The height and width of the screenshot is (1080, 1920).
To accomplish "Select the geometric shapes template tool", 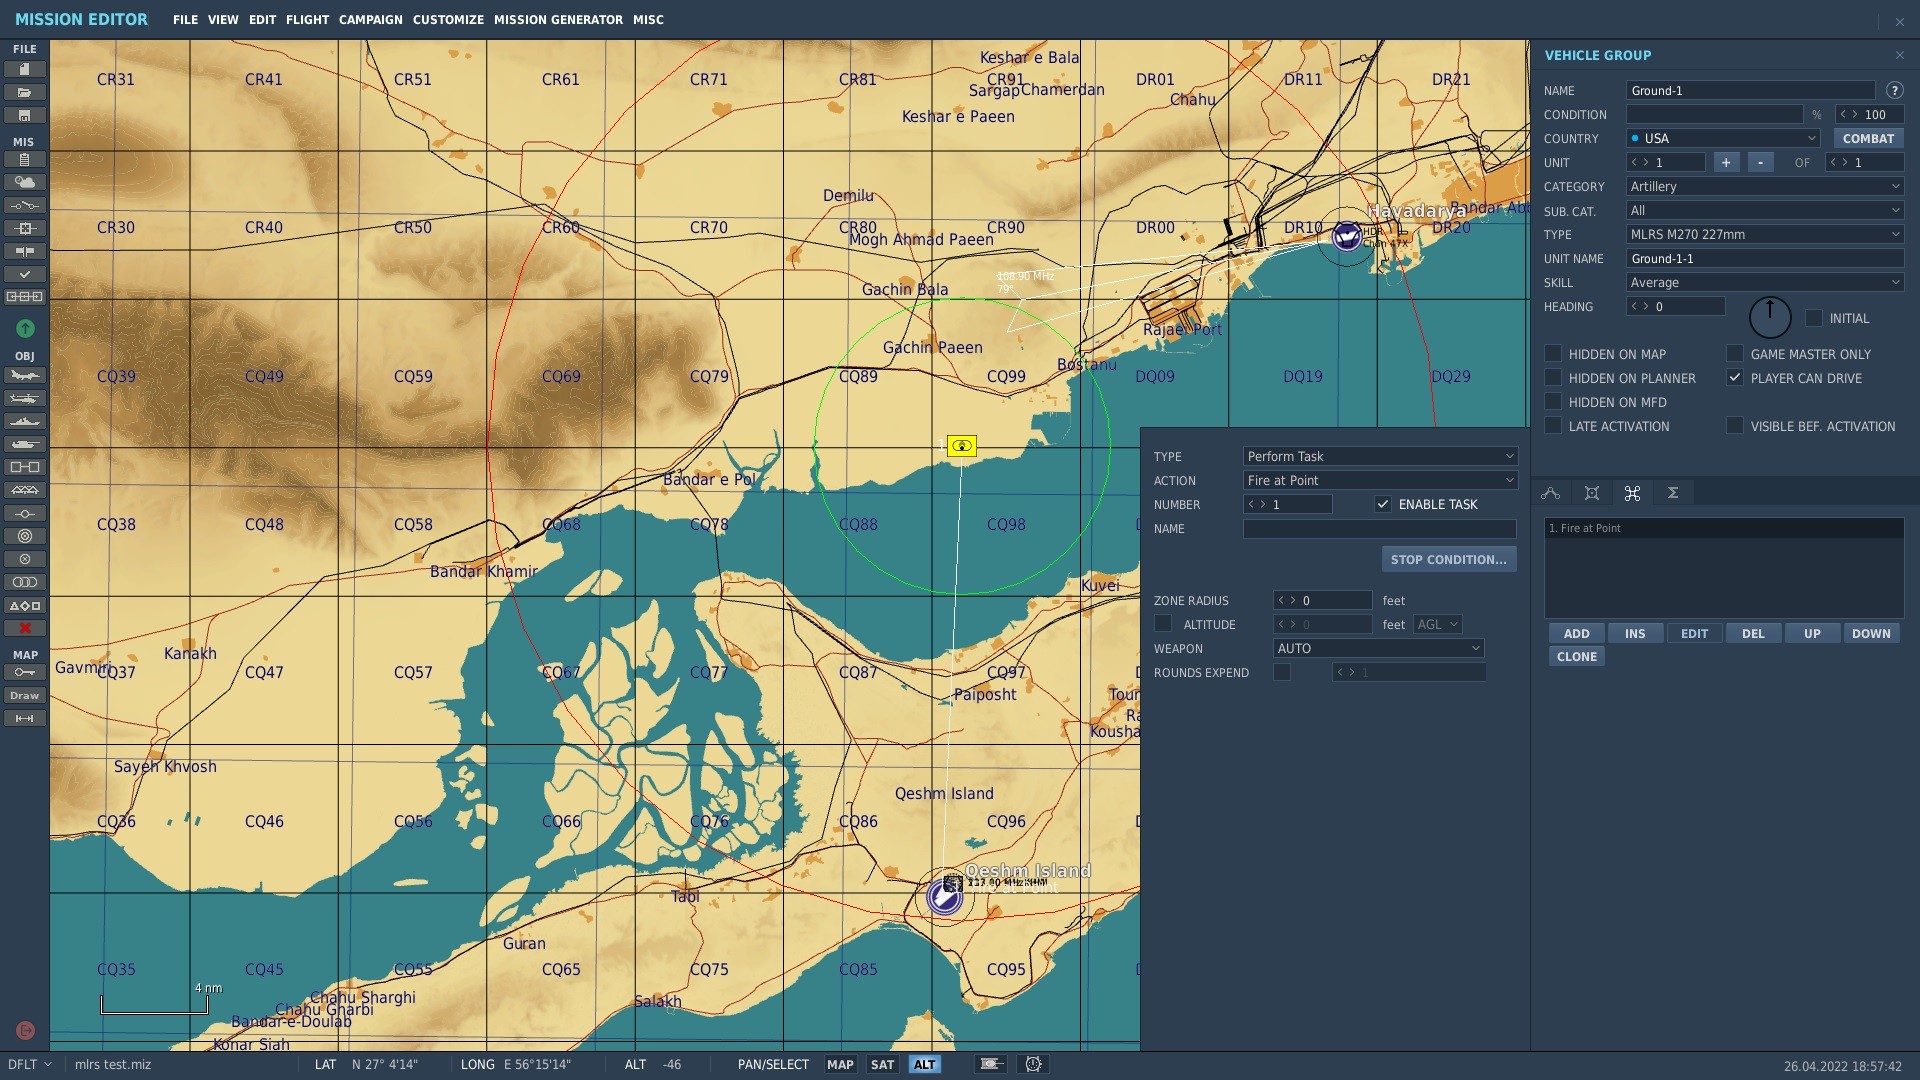I will (x=25, y=605).
